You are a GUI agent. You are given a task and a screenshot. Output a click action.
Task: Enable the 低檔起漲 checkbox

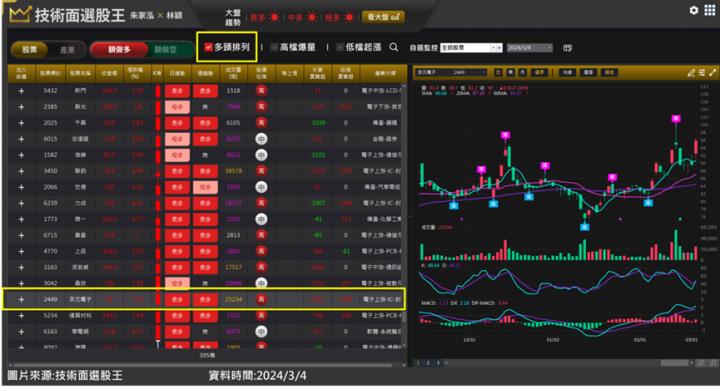[x=340, y=47]
